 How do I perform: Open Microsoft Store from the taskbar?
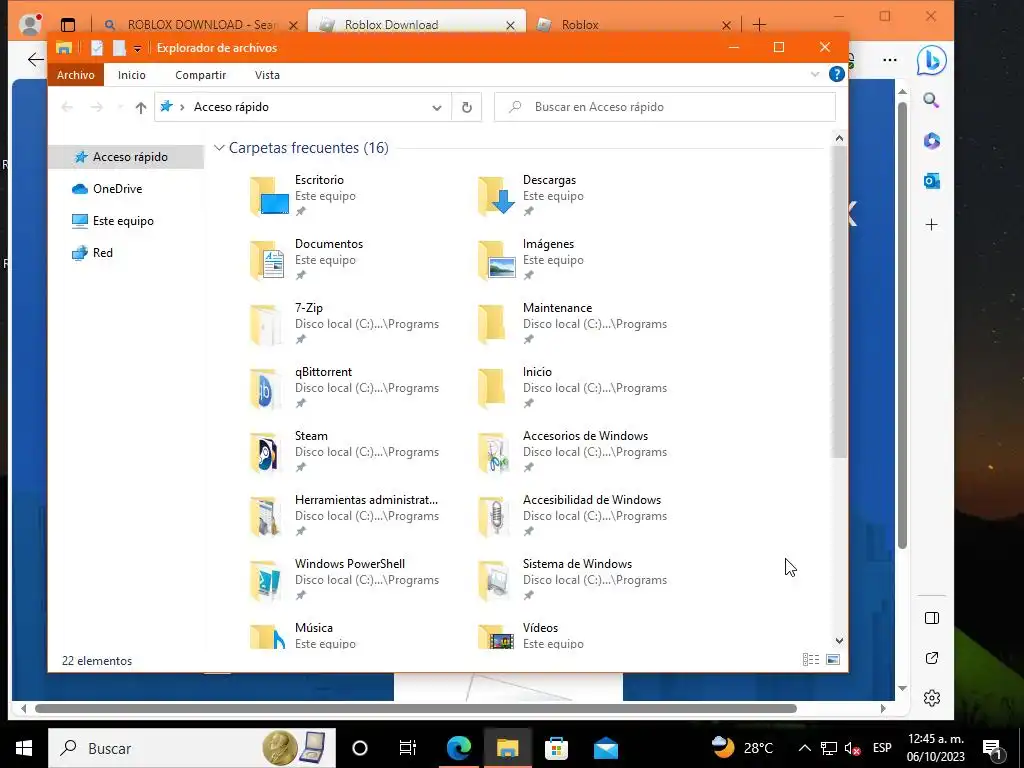pyautogui.click(x=556, y=748)
